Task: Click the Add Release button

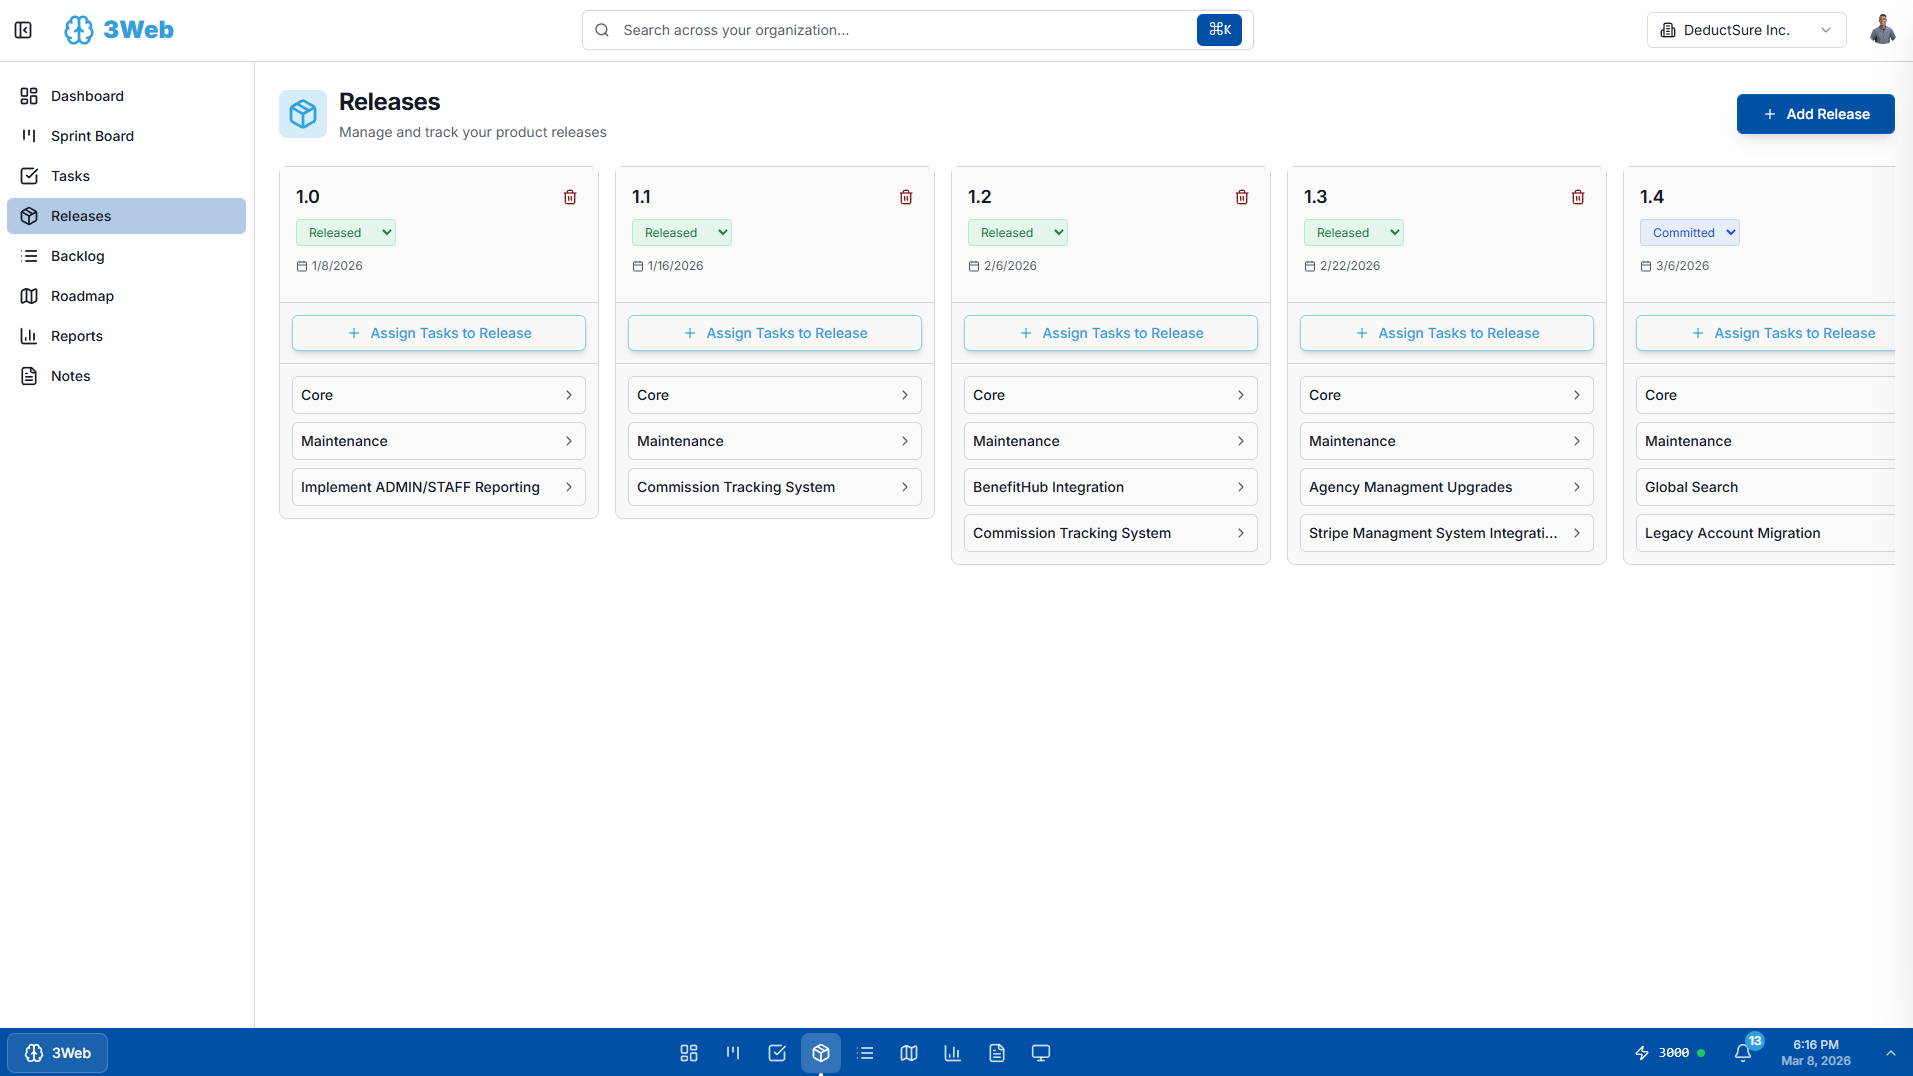Action: [x=1815, y=113]
